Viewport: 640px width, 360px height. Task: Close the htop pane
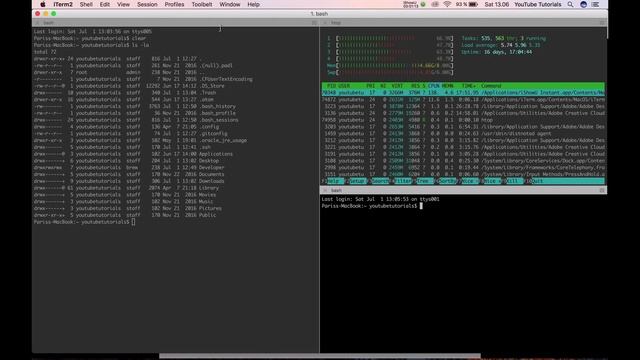coord(325,23)
